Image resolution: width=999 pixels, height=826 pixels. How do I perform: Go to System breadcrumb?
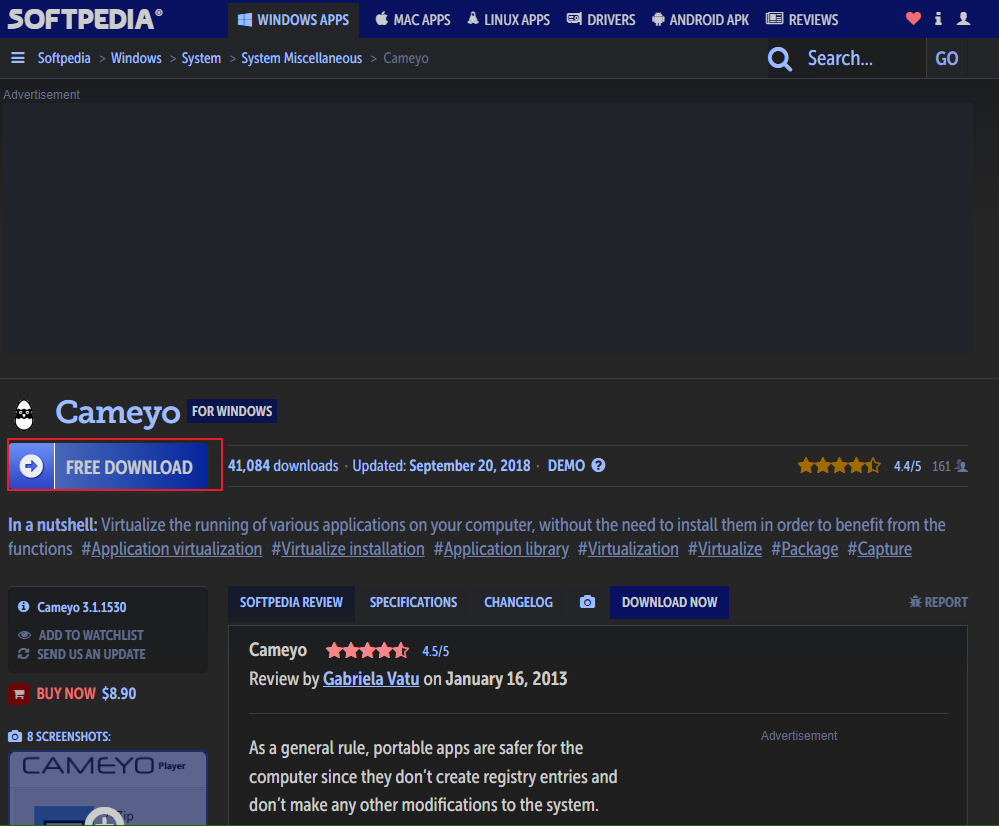pyautogui.click(x=201, y=58)
